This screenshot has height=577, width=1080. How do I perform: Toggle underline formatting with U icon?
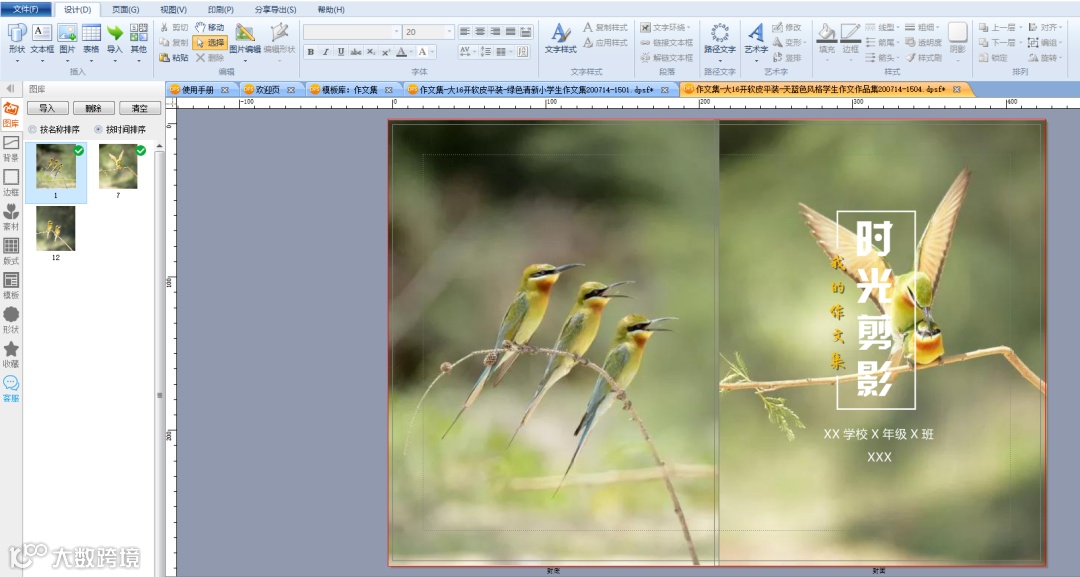point(340,52)
